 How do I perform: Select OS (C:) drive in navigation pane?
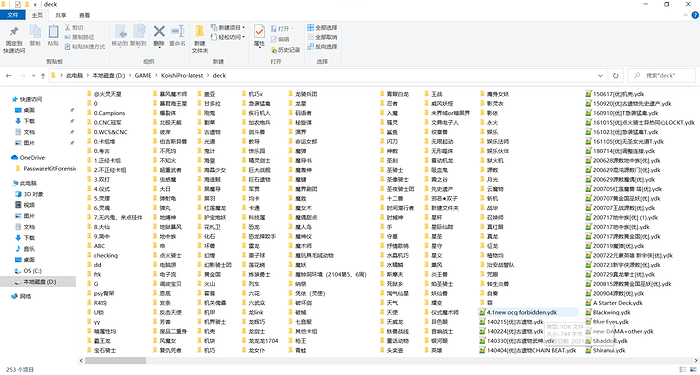coord(28,271)
